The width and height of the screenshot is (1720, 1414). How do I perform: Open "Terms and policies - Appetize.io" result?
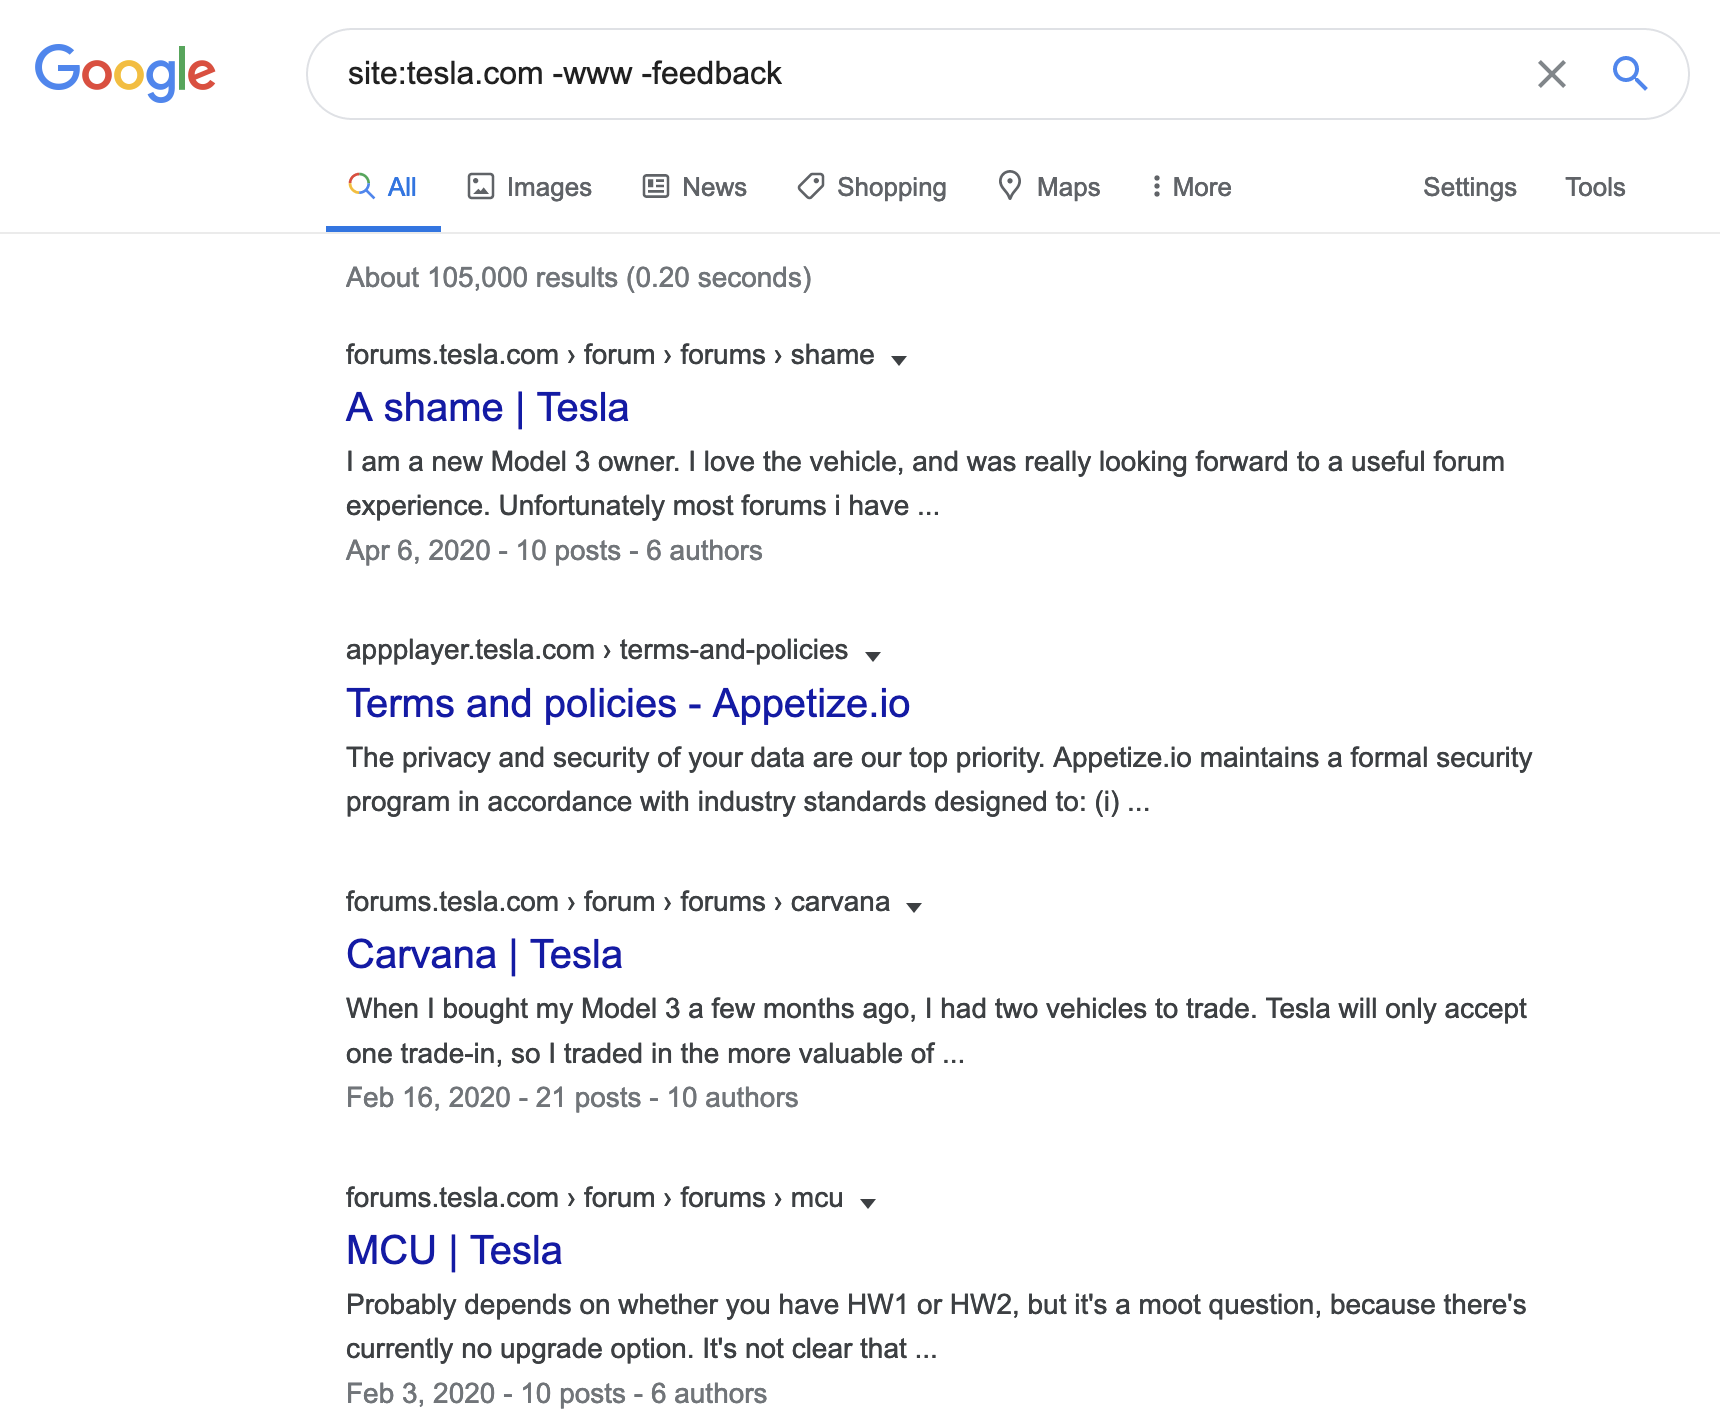[627, 704]
